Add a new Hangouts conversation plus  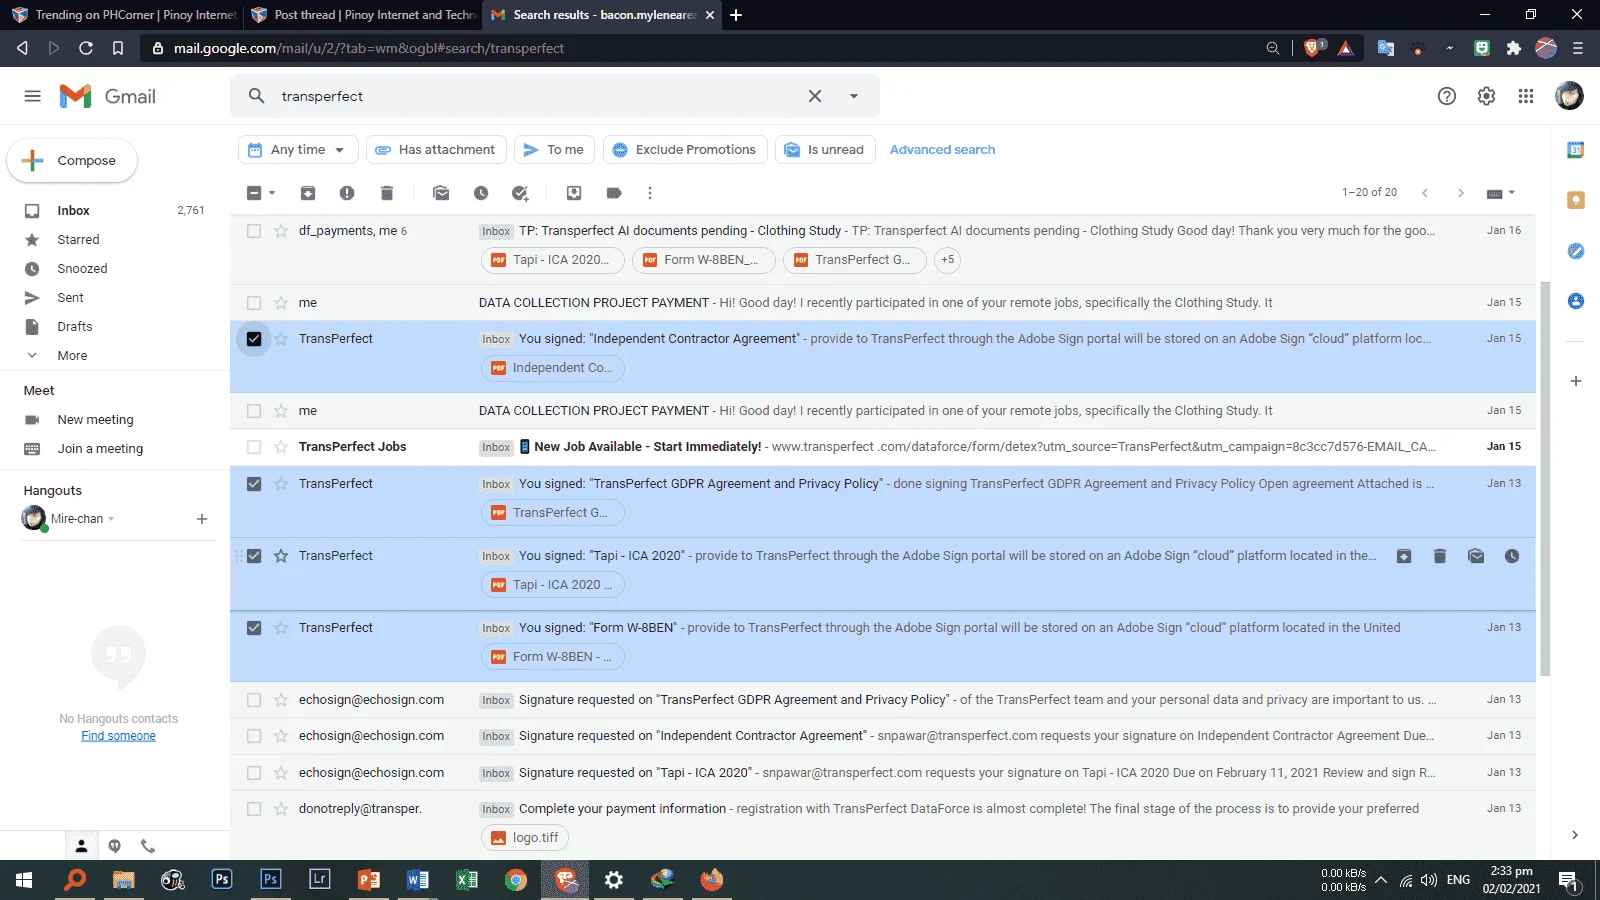tap(202, 519)
